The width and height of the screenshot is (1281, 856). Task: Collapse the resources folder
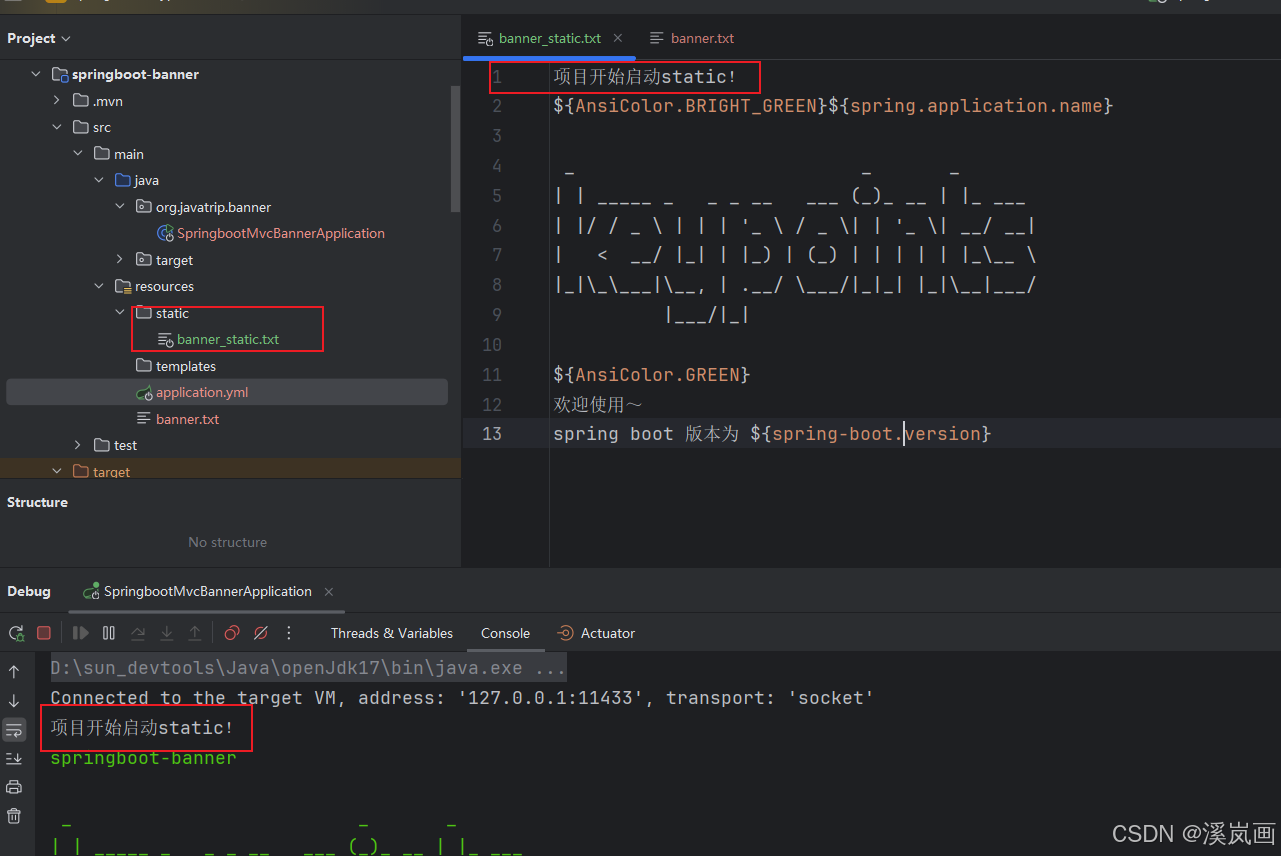[99, 286]
